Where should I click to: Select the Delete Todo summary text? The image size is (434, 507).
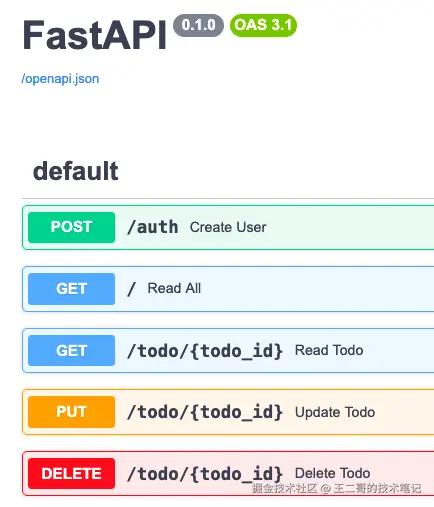pos(333,473)
